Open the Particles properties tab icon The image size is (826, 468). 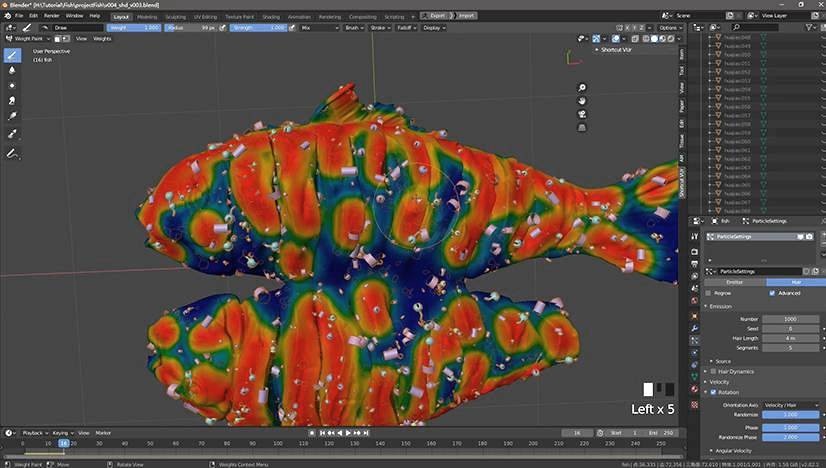pos(694,340)
